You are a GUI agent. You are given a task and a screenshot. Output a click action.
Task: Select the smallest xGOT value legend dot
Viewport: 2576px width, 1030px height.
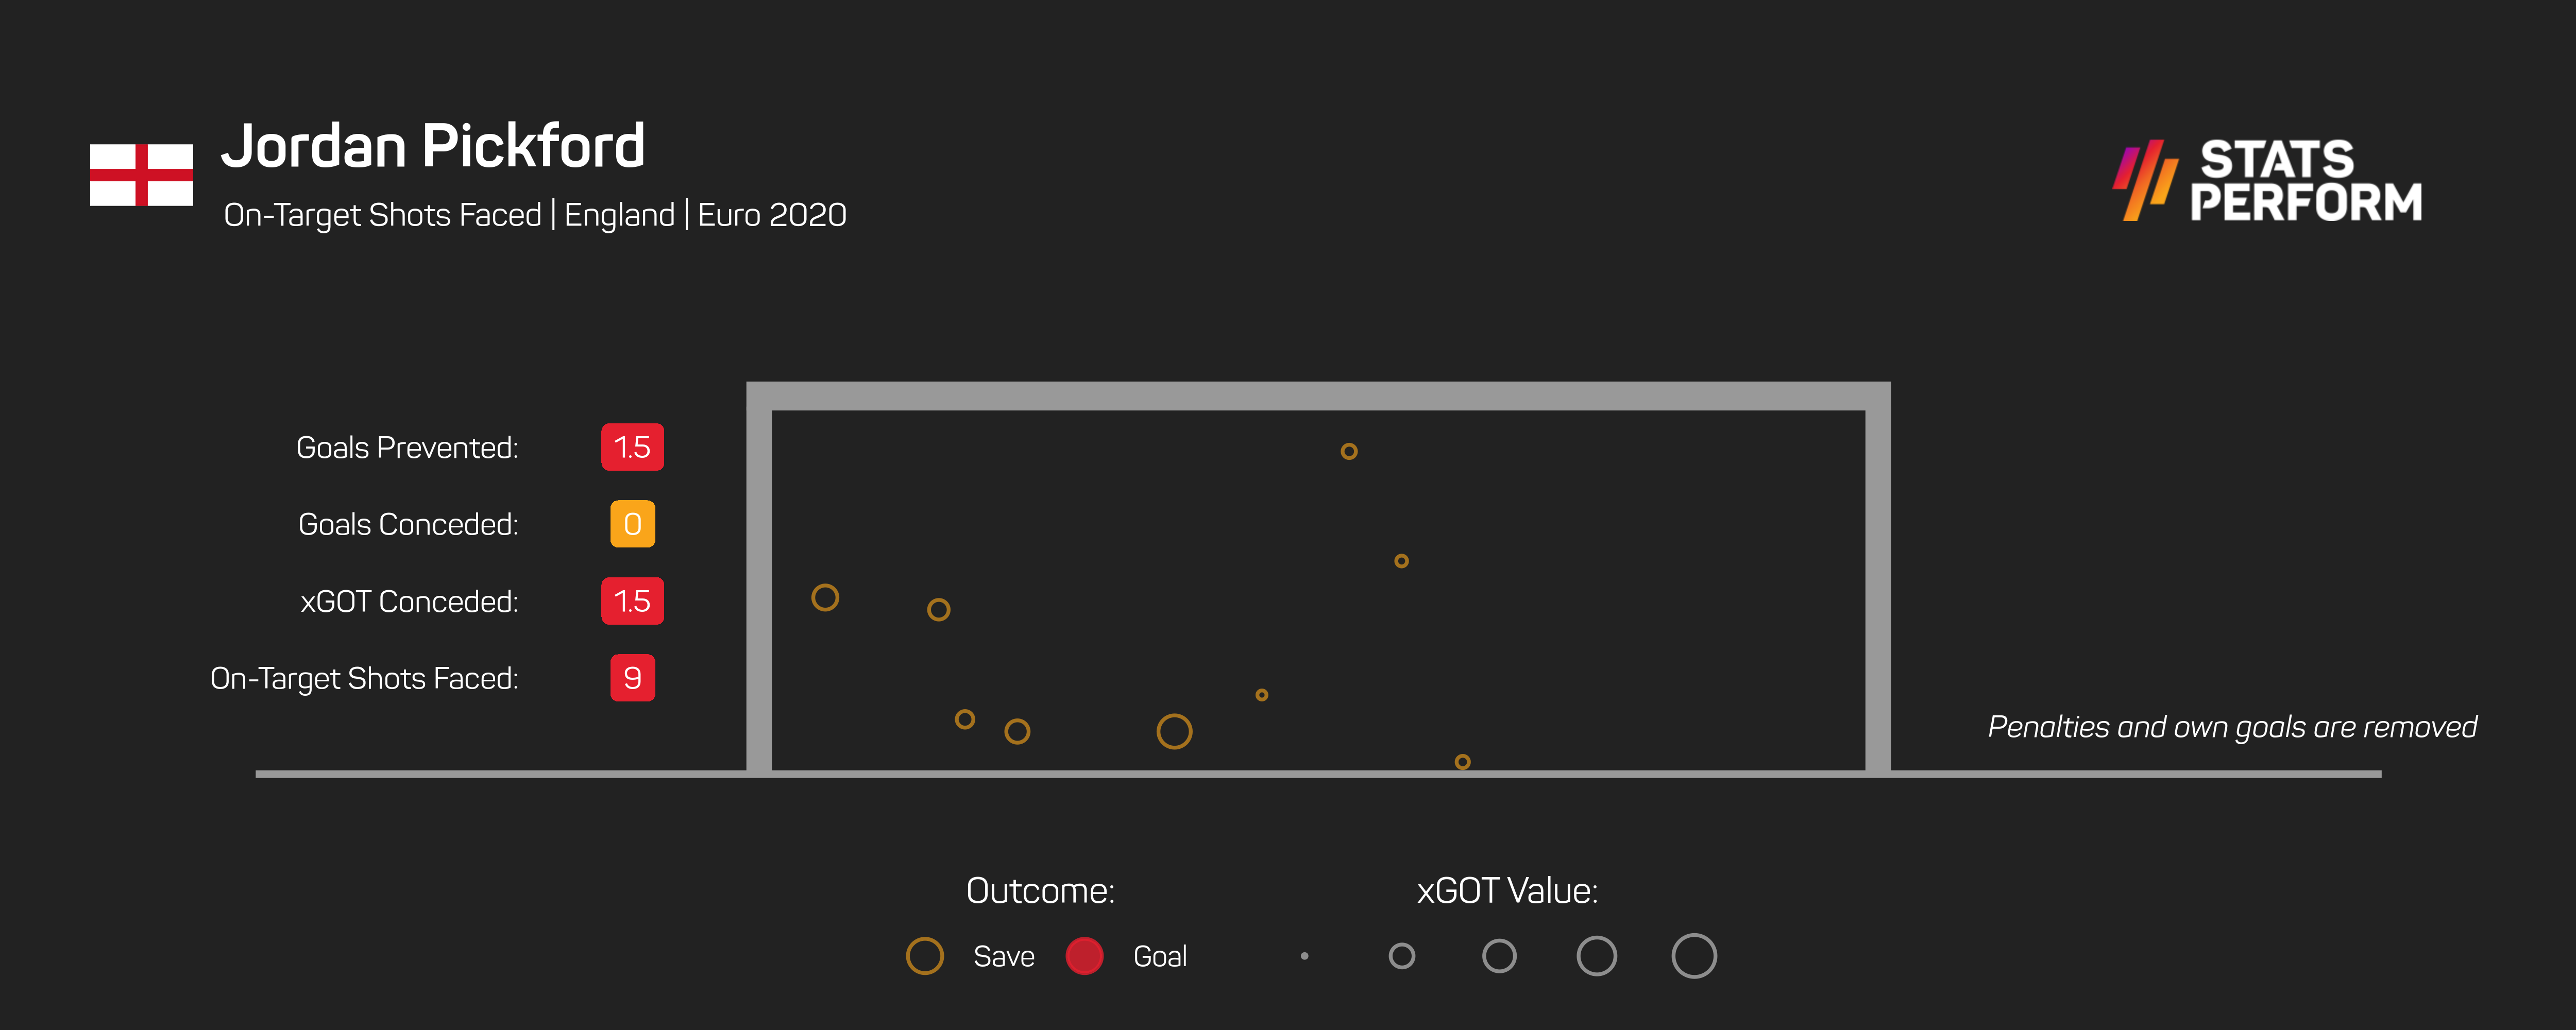click(x=1304, y=956)
